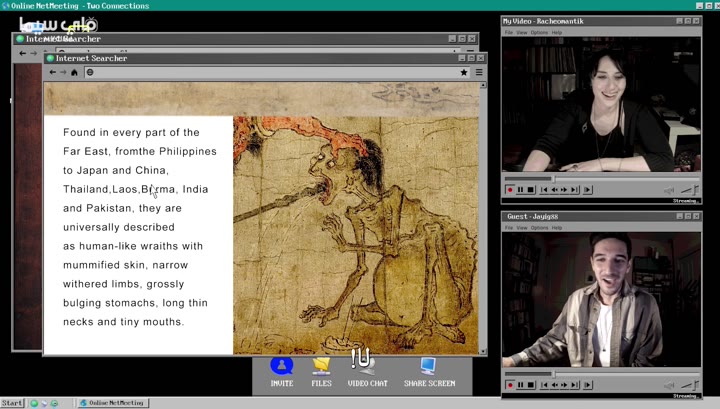
Task: Mute the speaker in My Video player
Action: (669, 190)
